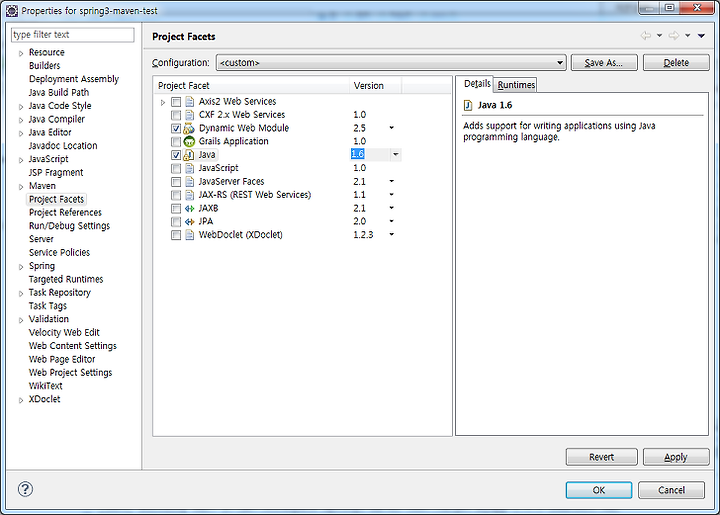Click the Project Facet column header
This screenshot has width=720, height=515.
click(x=251, y=85)
